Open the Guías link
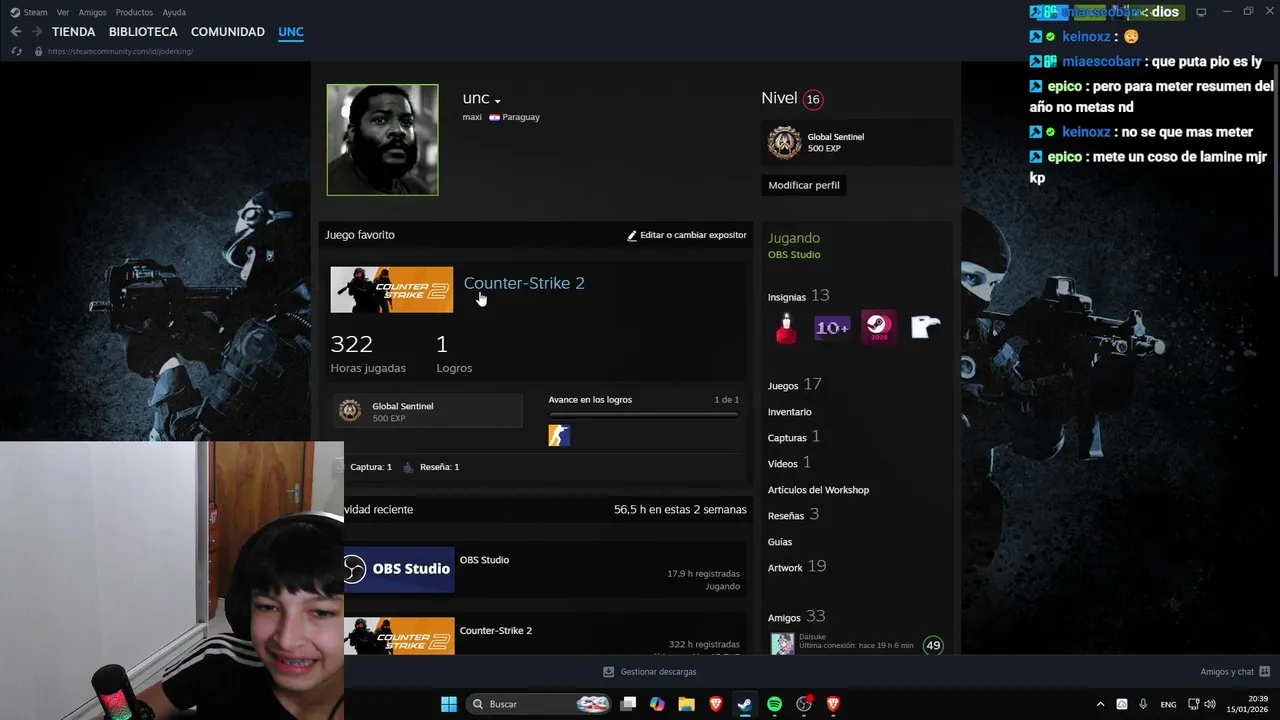This screenshot has width=1280, height=720. click(780, 542)
